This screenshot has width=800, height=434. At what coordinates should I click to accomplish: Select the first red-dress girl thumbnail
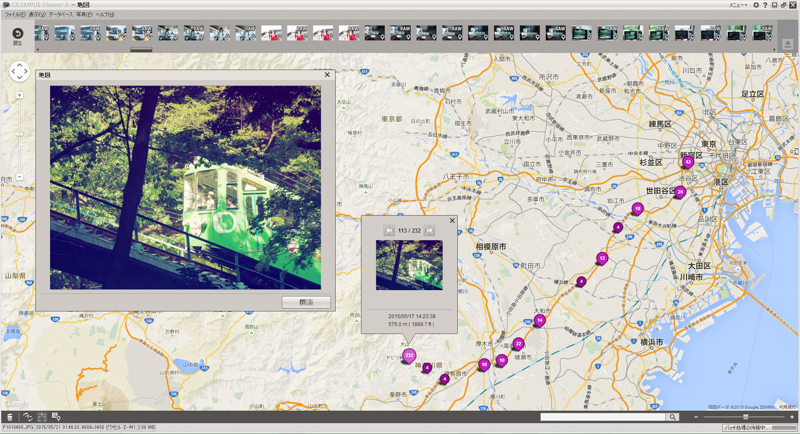(x=271, y=33)
